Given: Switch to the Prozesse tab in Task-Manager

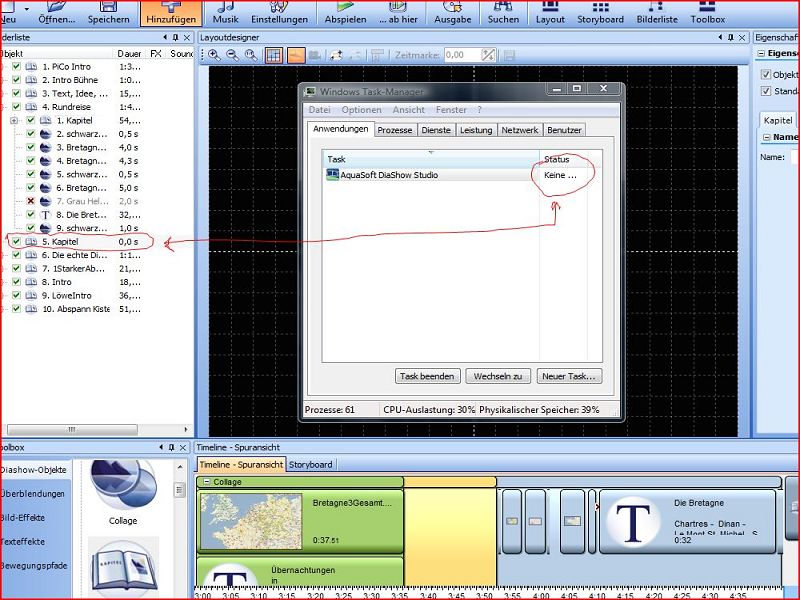Looking at the screenshot, I should (x=394, y=130).
